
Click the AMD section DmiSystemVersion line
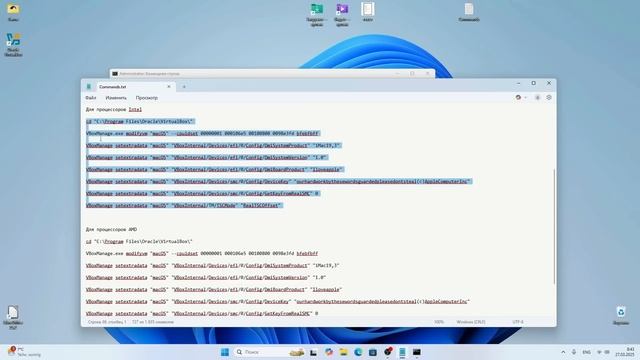coord(206,278)
